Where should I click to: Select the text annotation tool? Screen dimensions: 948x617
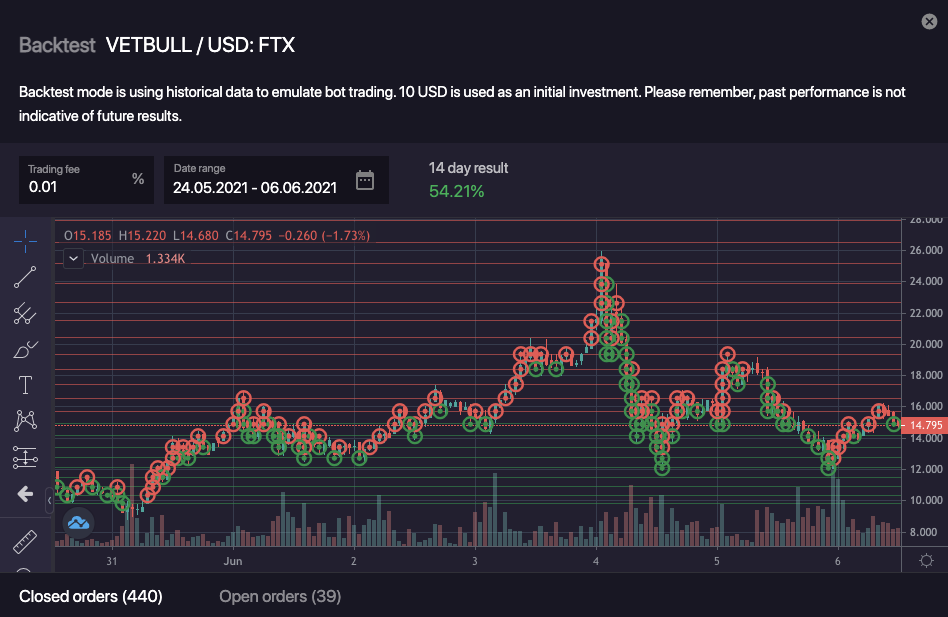tap(26, 385)
